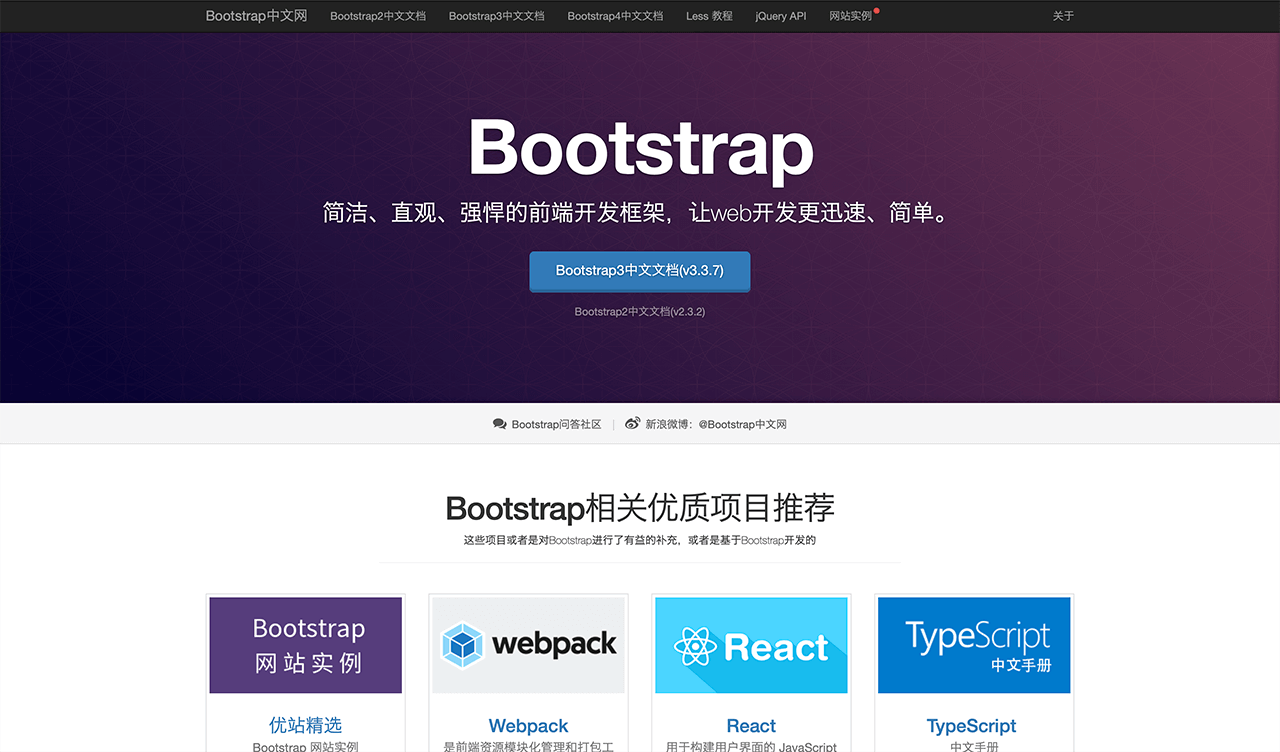This screenshot has width=1280, height=752.
Task: Go to Bootstrap4中文文档 nav item
Action: [x=615, y=16]
